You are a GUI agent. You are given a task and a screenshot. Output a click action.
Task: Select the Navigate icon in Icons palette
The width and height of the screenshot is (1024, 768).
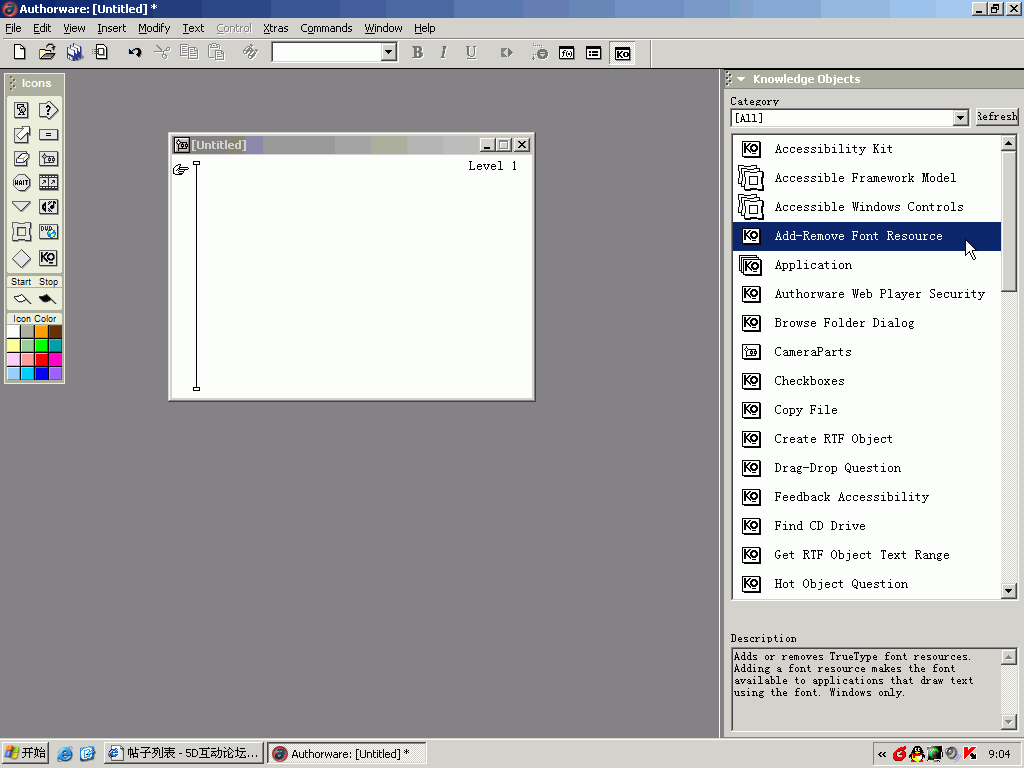click(22, 207)
